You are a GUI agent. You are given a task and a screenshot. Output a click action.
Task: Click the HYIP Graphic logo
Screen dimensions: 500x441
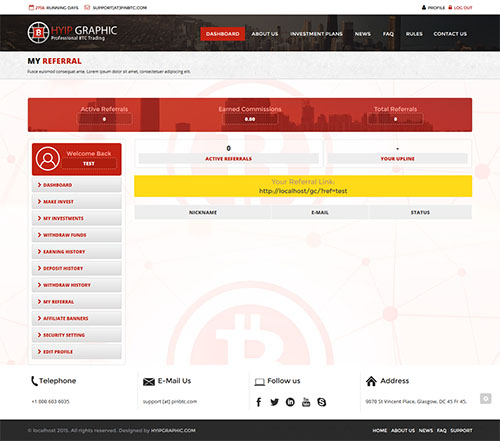72,33
